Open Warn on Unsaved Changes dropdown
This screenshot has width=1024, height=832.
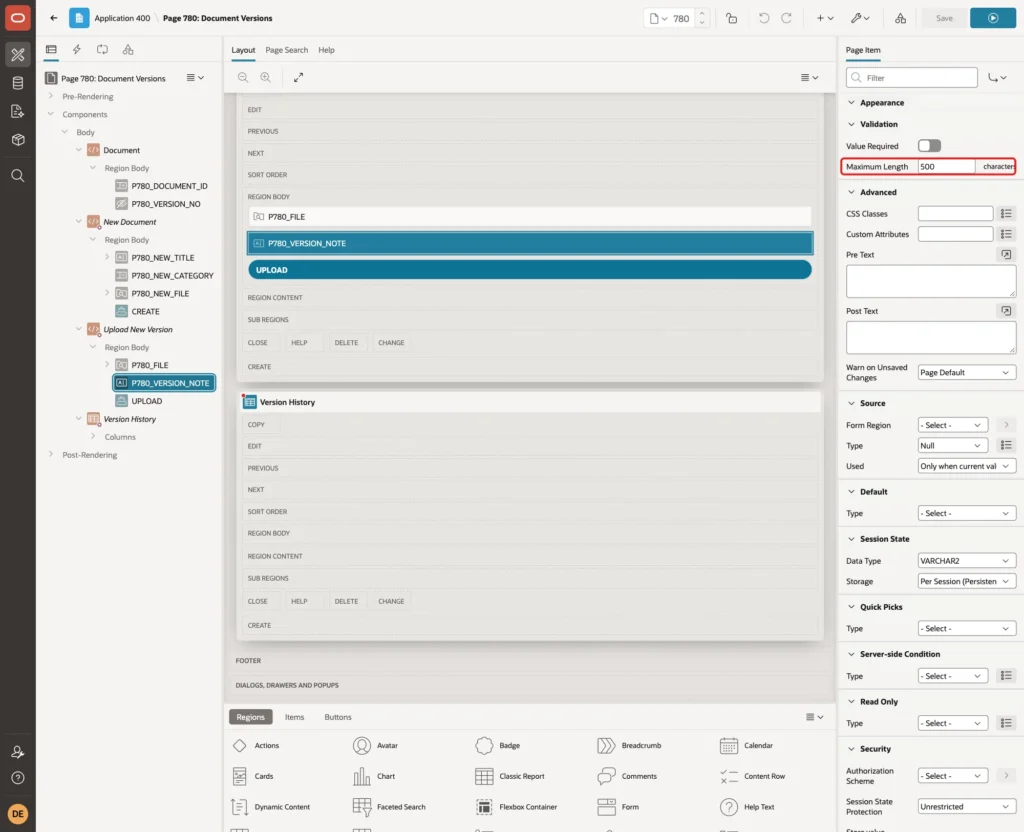pos(966,372)
